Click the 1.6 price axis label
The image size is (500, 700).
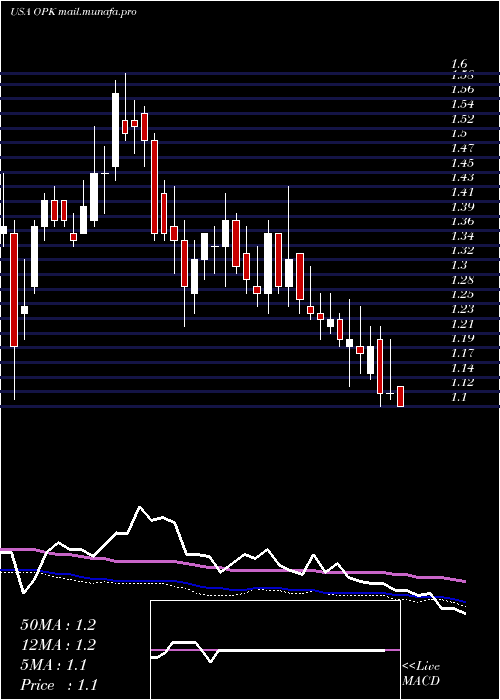pyautogui.click(x=459, y=64)
